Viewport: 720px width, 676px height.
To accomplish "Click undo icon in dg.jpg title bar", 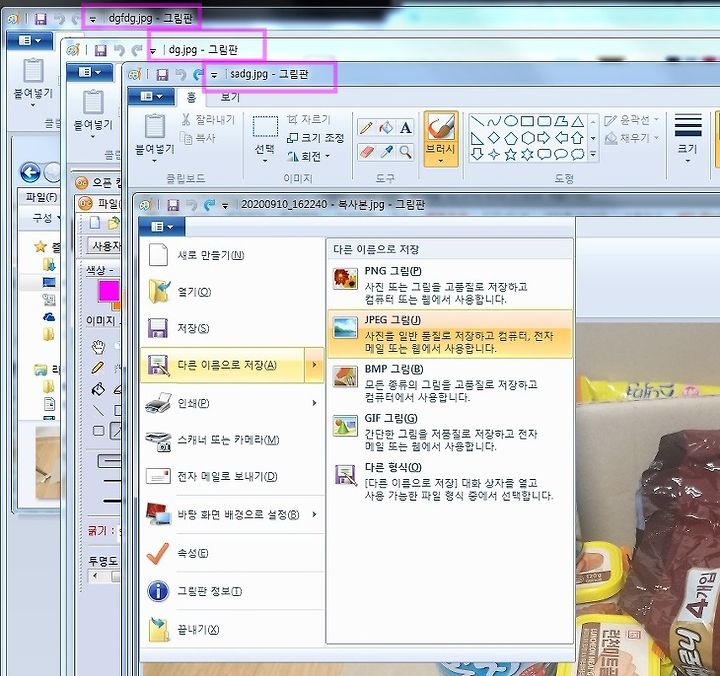I will [x=119, y=50].
